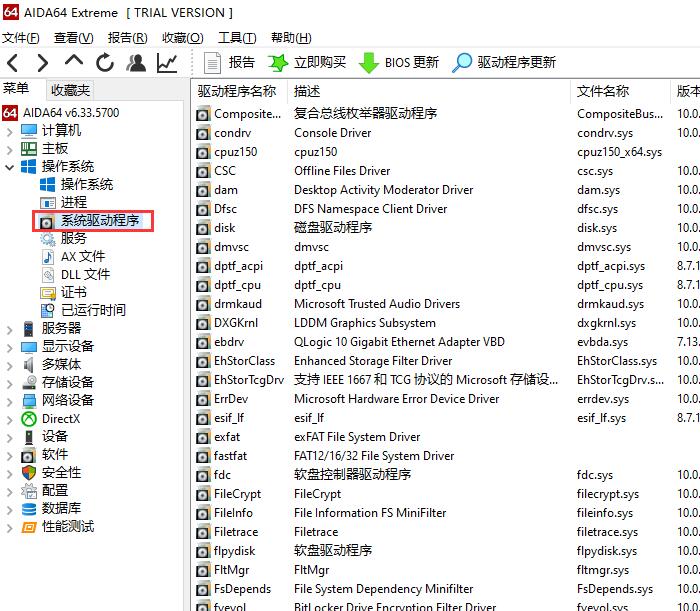The height and width of the screenshot is (611, 700).
Task: Click the 驱动程序更新 button
Action: 504,62
